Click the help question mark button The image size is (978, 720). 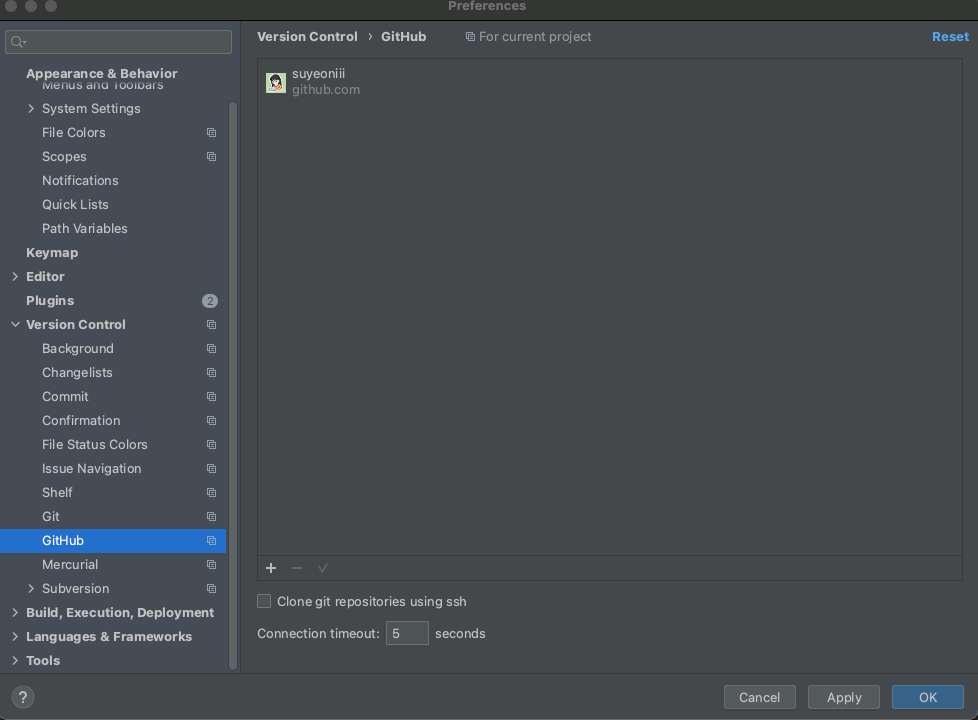22,697
